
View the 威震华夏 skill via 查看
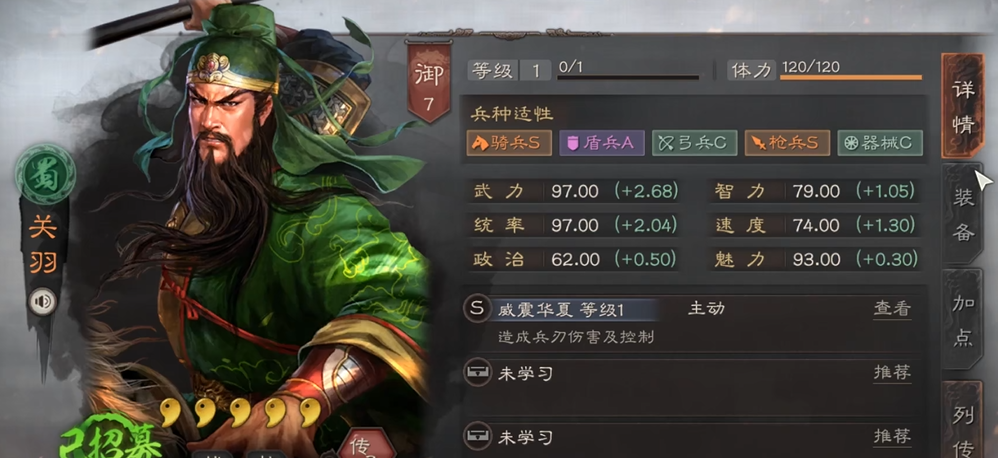coord(892,309)
